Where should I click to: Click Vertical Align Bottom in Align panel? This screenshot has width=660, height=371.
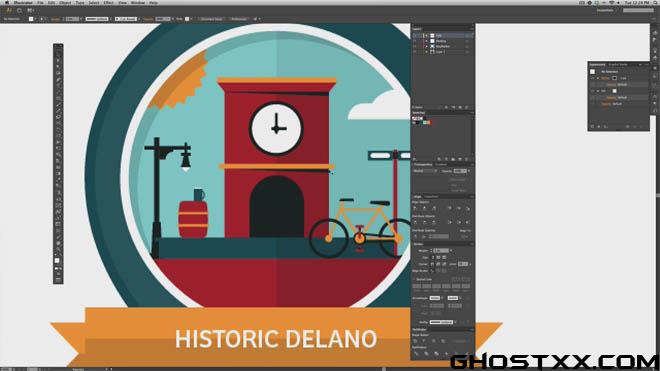click(x=467, y=208)
